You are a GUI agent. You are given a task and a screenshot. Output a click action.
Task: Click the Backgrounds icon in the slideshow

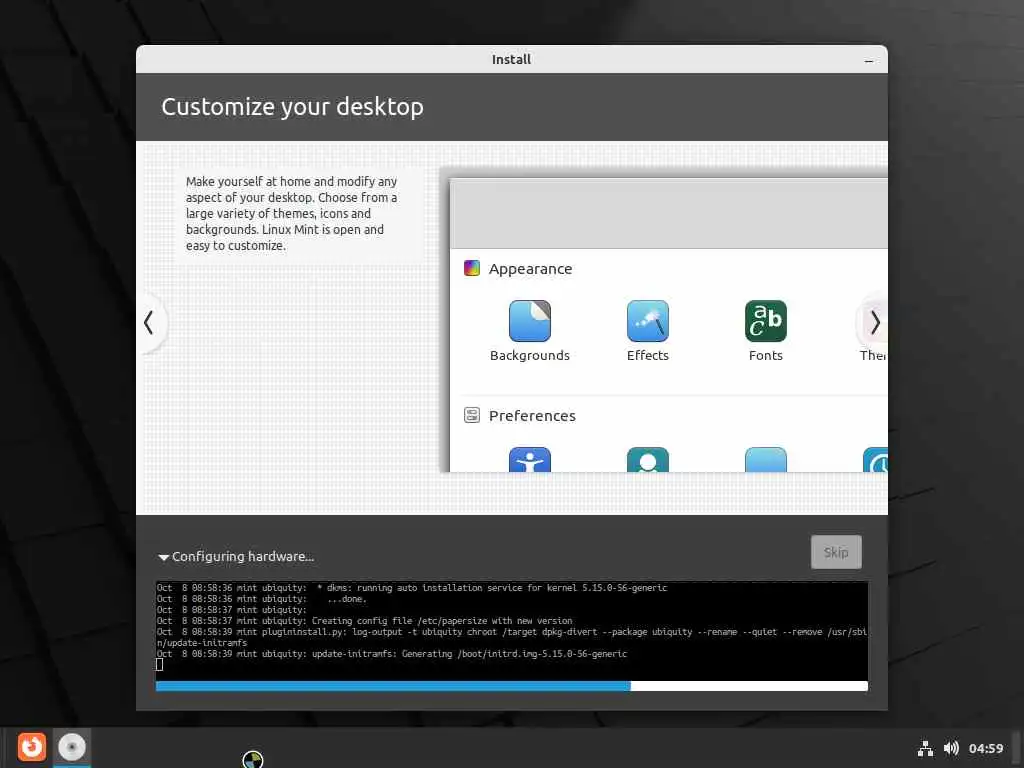pos(530,321)
